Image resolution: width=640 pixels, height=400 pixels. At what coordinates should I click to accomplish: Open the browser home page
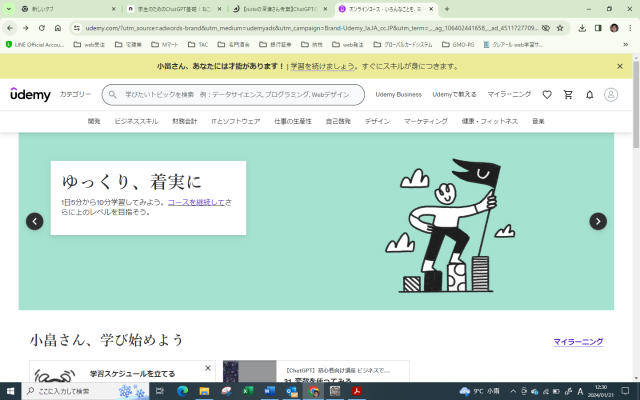click(58, 28)
